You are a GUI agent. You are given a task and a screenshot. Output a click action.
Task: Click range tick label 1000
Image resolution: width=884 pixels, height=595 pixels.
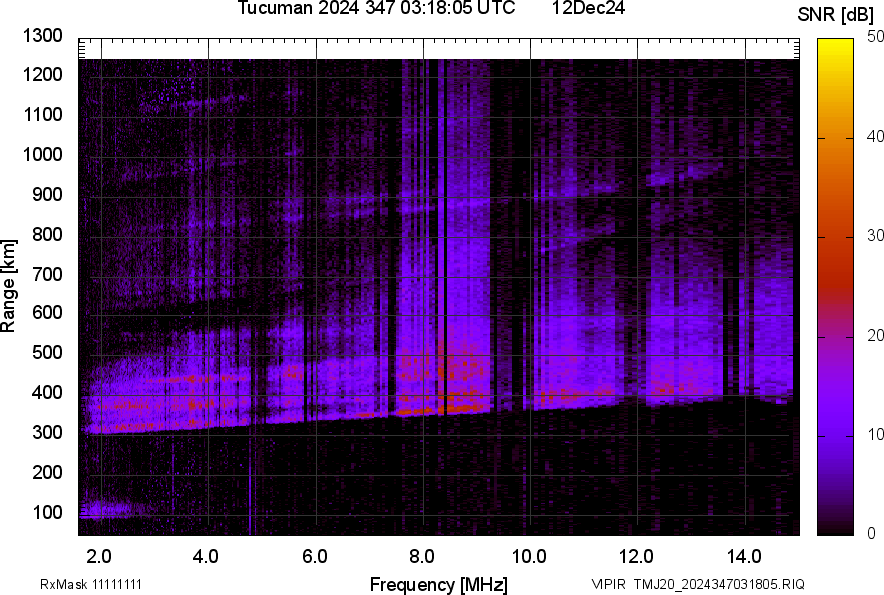pos(42,154)
